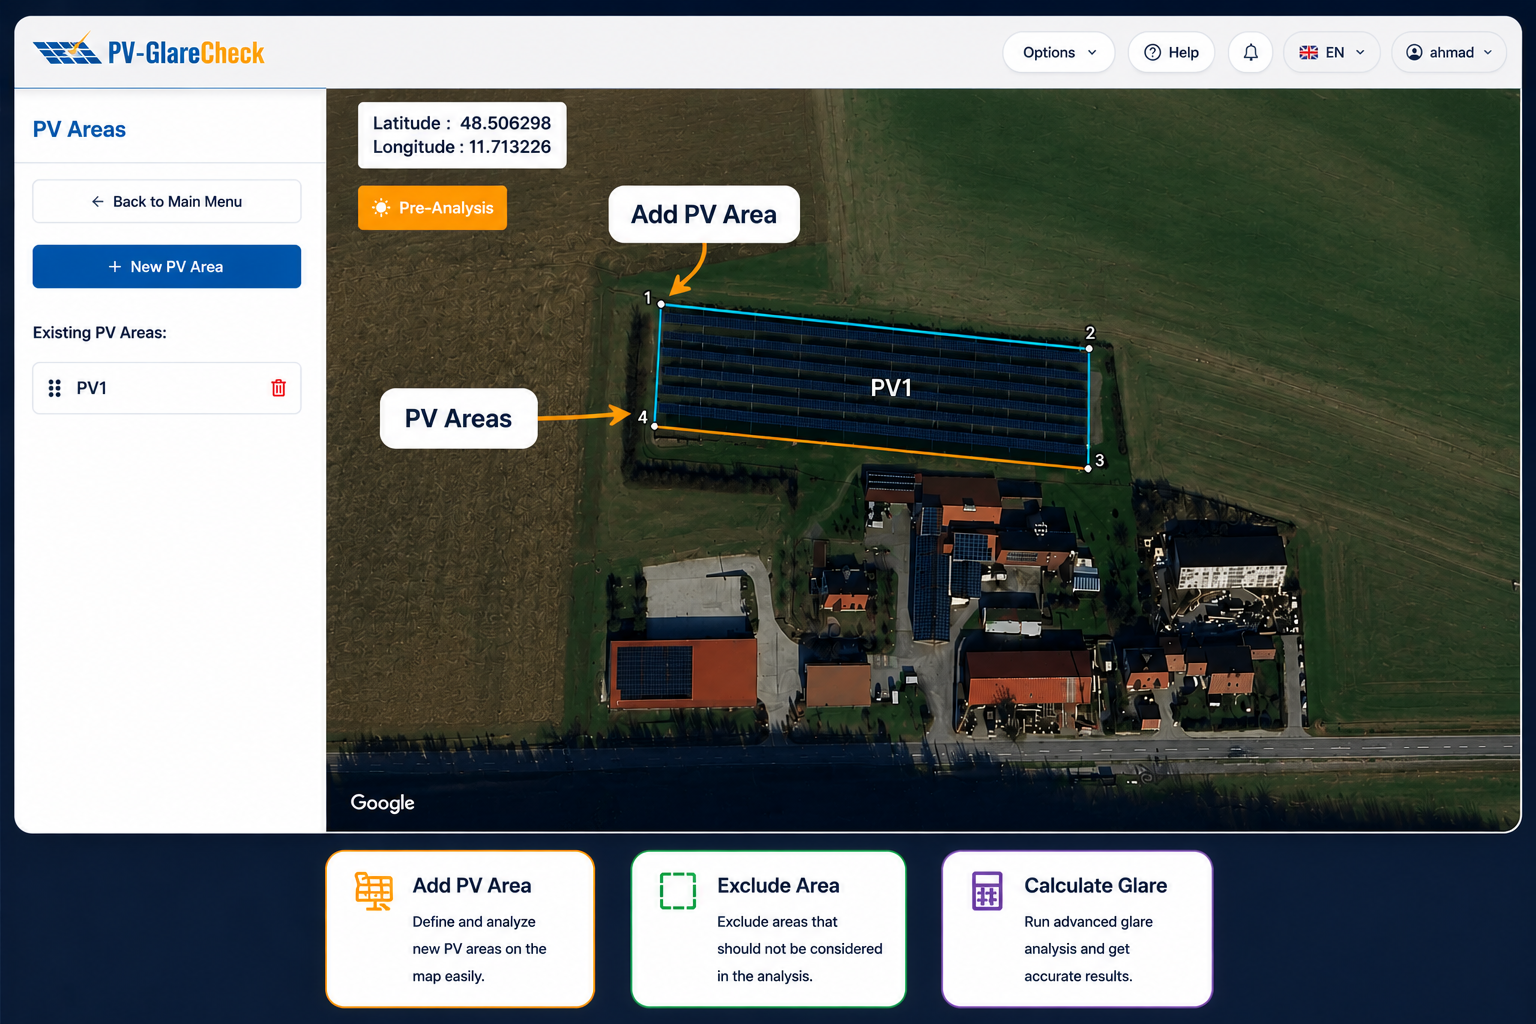
Task: Click the Existing PV Areas label
Action: pos(99,332)
